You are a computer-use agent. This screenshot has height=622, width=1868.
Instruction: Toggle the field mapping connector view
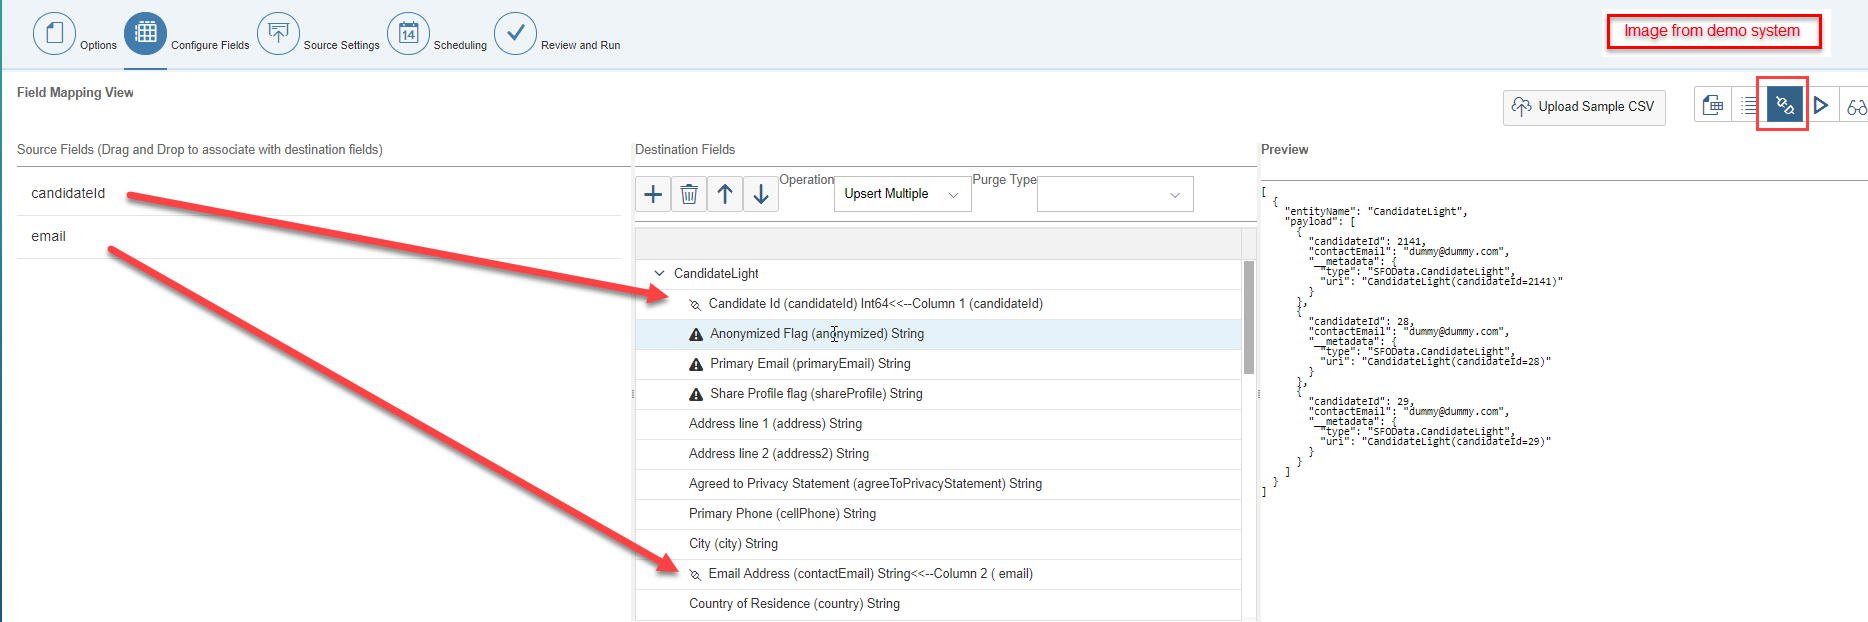click(x=1784, y=105)
